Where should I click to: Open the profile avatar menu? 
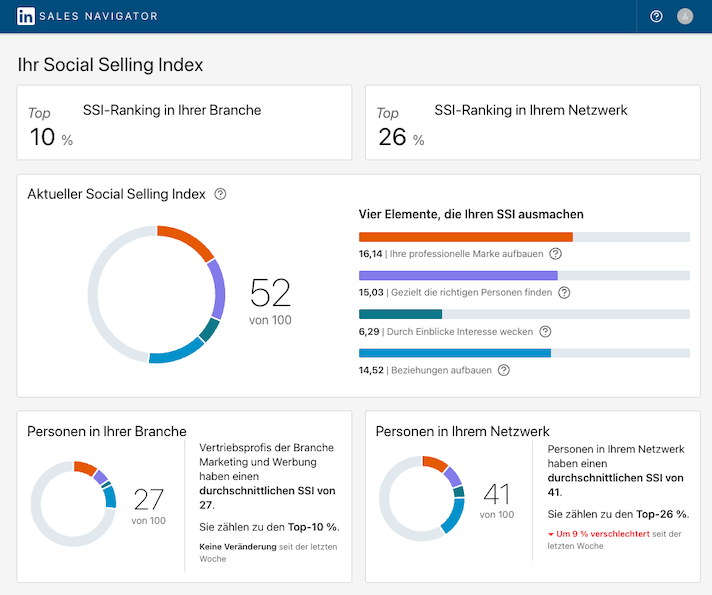pyautogui.click(x=685, y=16)
